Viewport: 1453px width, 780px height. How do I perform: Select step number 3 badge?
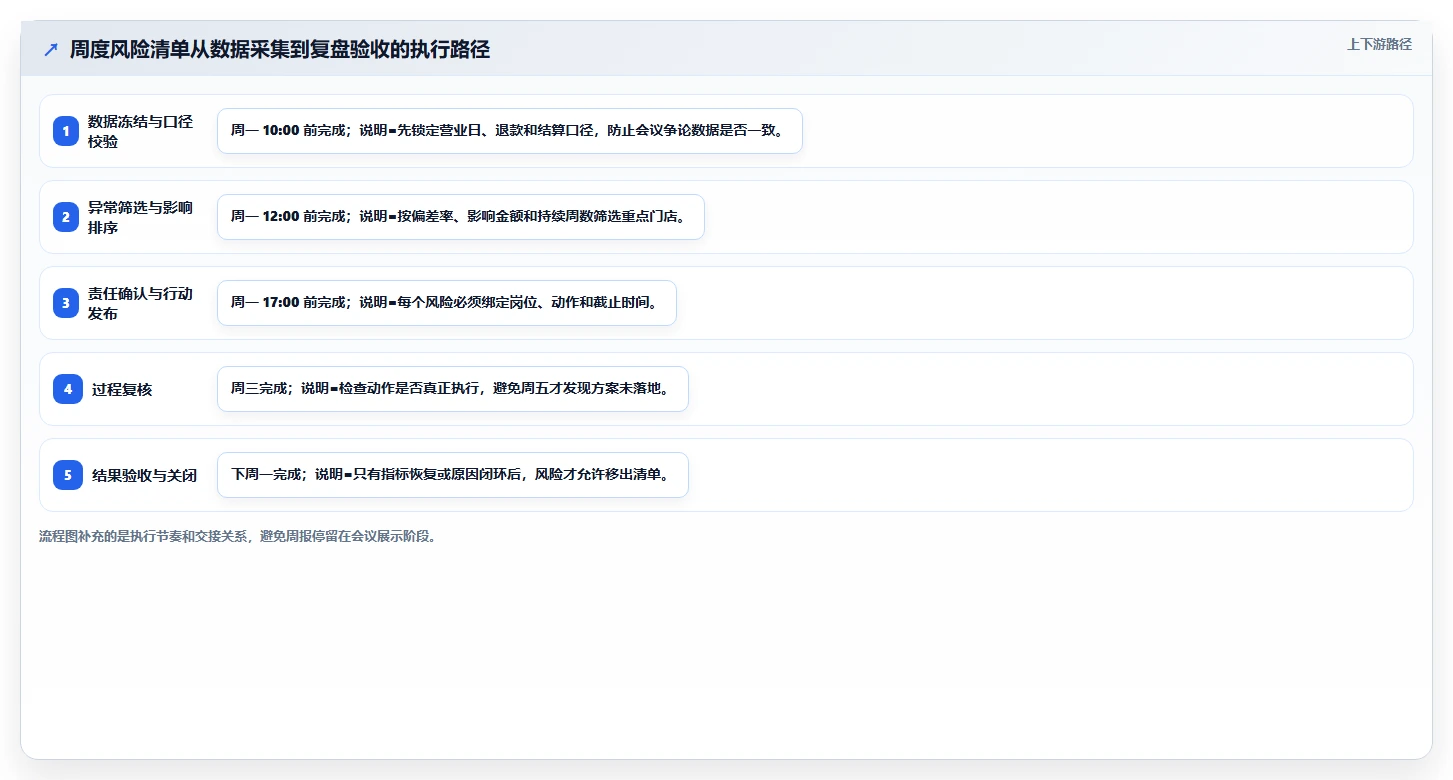(67, 303)
